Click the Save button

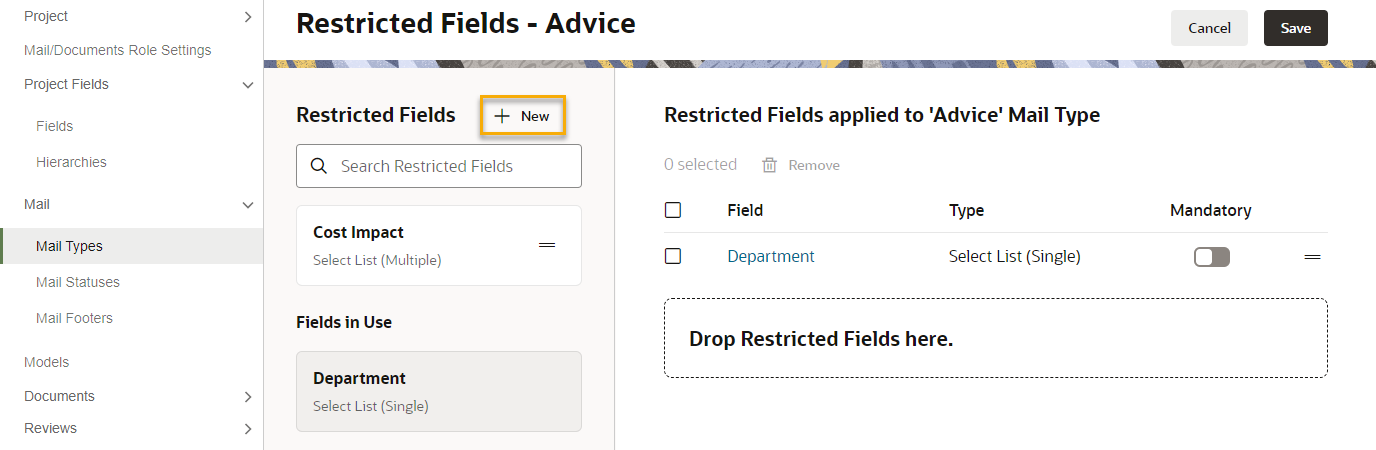1296,28
